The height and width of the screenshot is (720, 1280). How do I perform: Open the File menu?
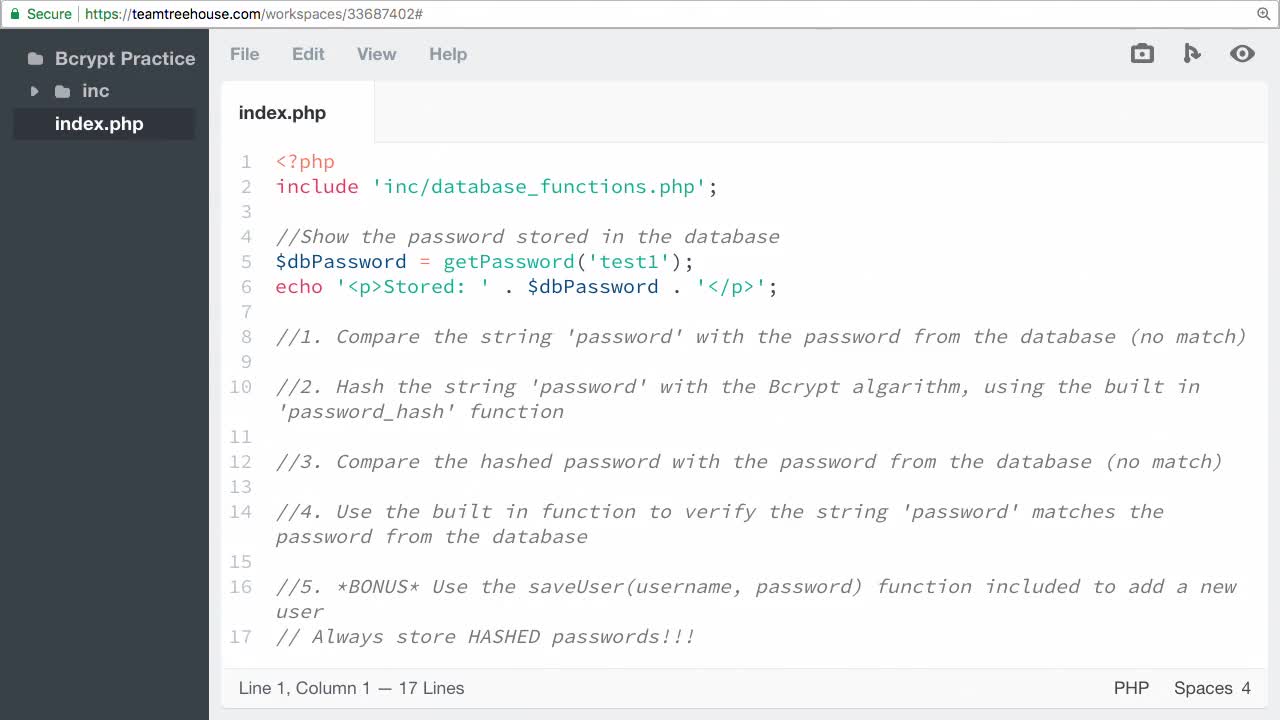(x=245, y=54)
